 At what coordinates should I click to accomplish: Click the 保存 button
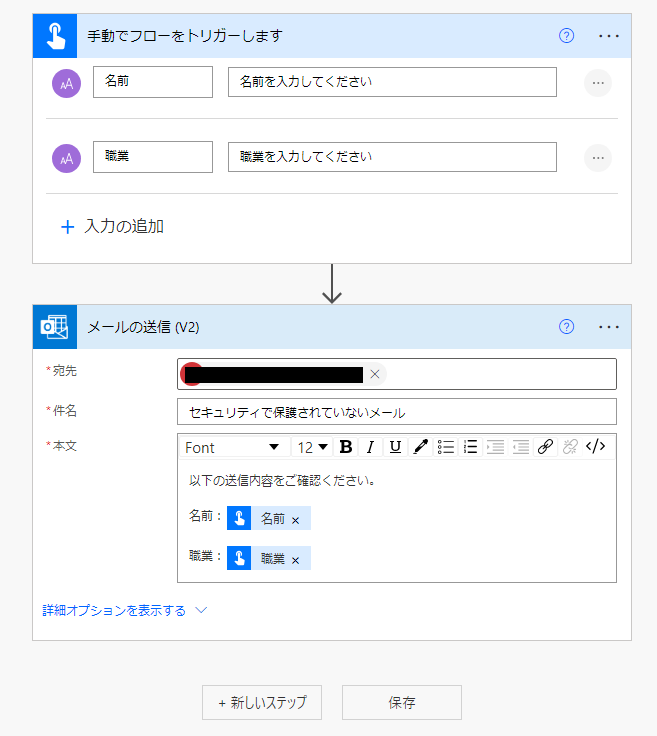pyautogui.click(x=402, y=703)
